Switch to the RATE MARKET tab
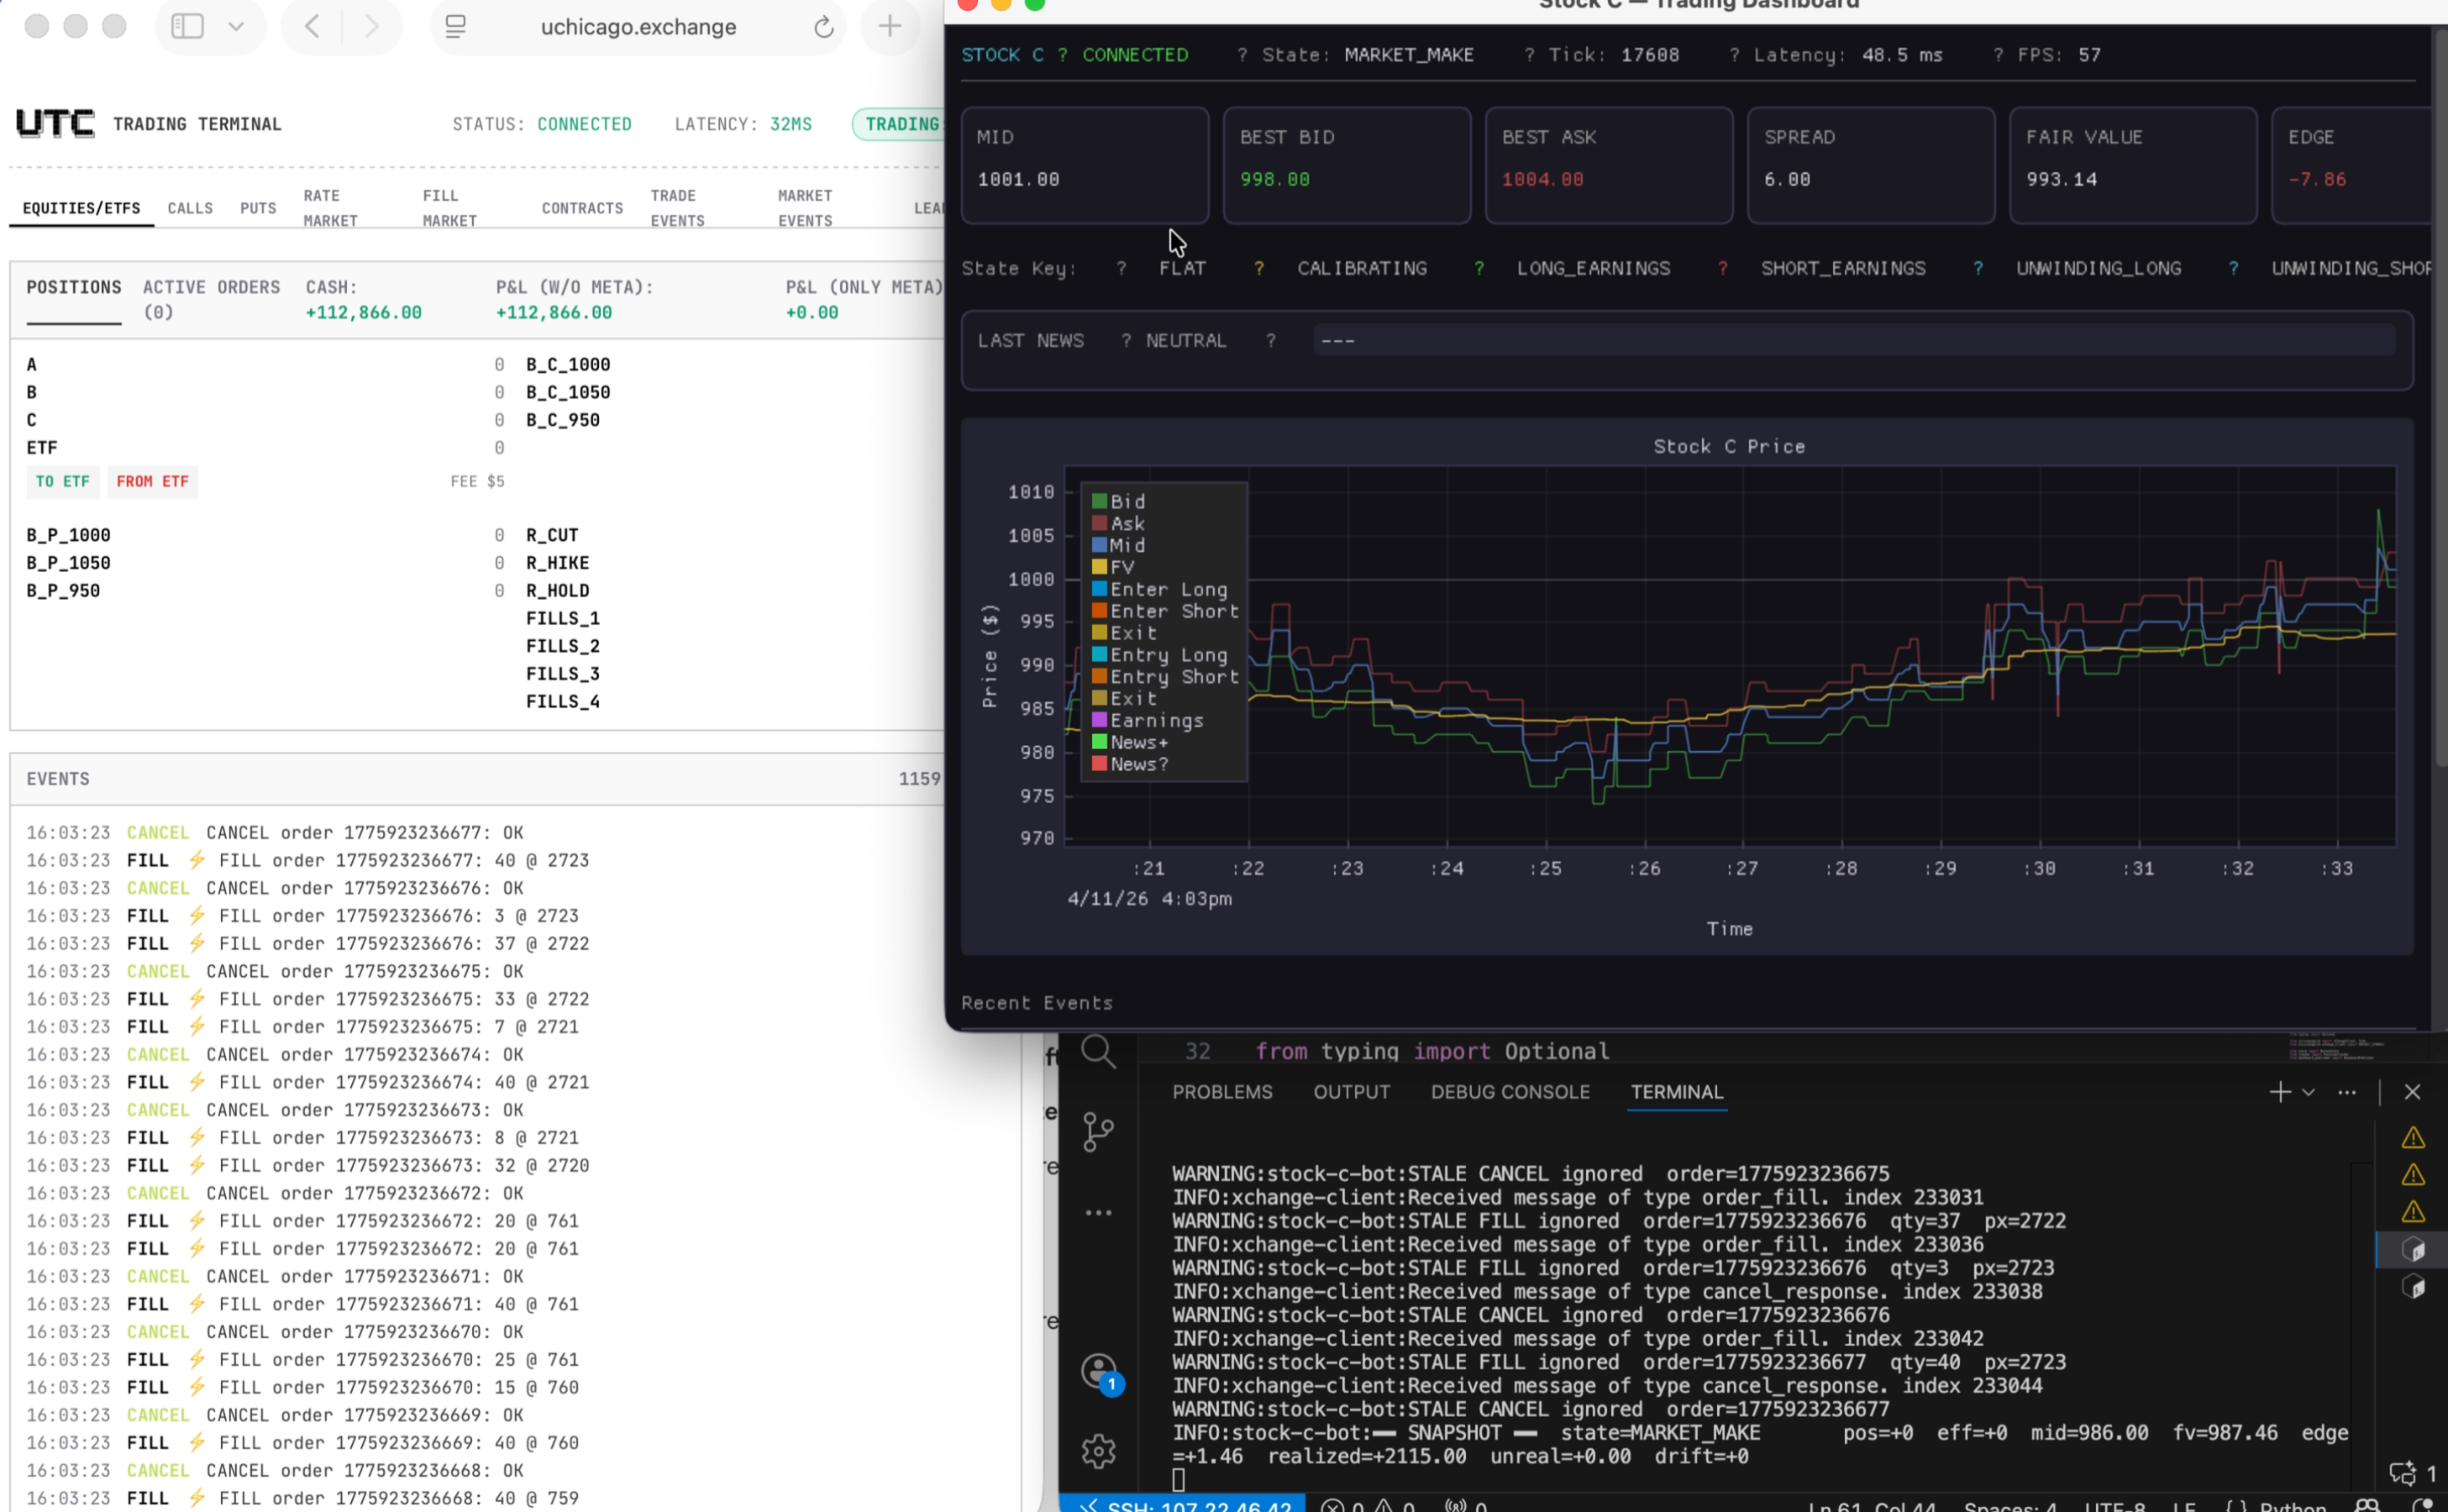The height and width of the screenshot is (1512, 2448). 331,208
